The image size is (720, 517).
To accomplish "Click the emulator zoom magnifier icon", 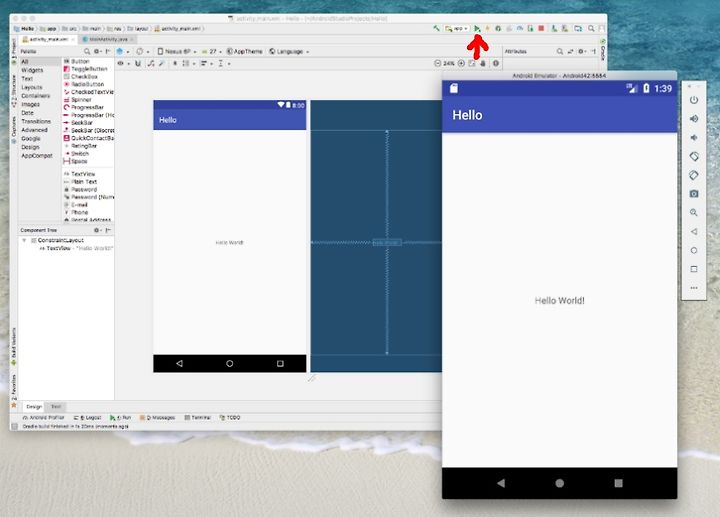I will coord(694,213).
